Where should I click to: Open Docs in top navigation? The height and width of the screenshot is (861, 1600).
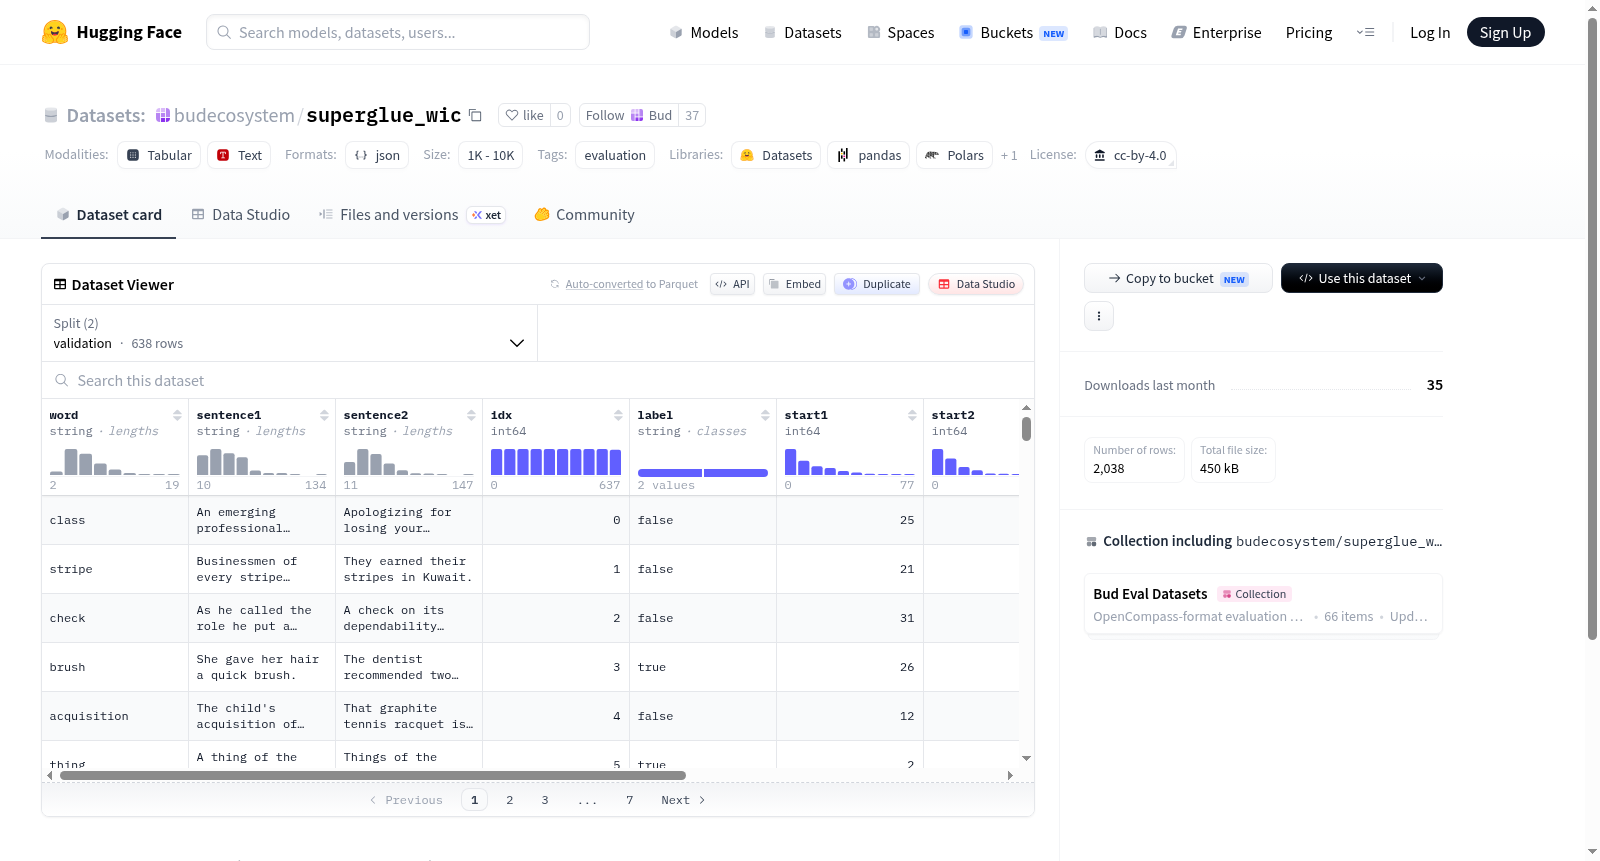coord(1120,32)
